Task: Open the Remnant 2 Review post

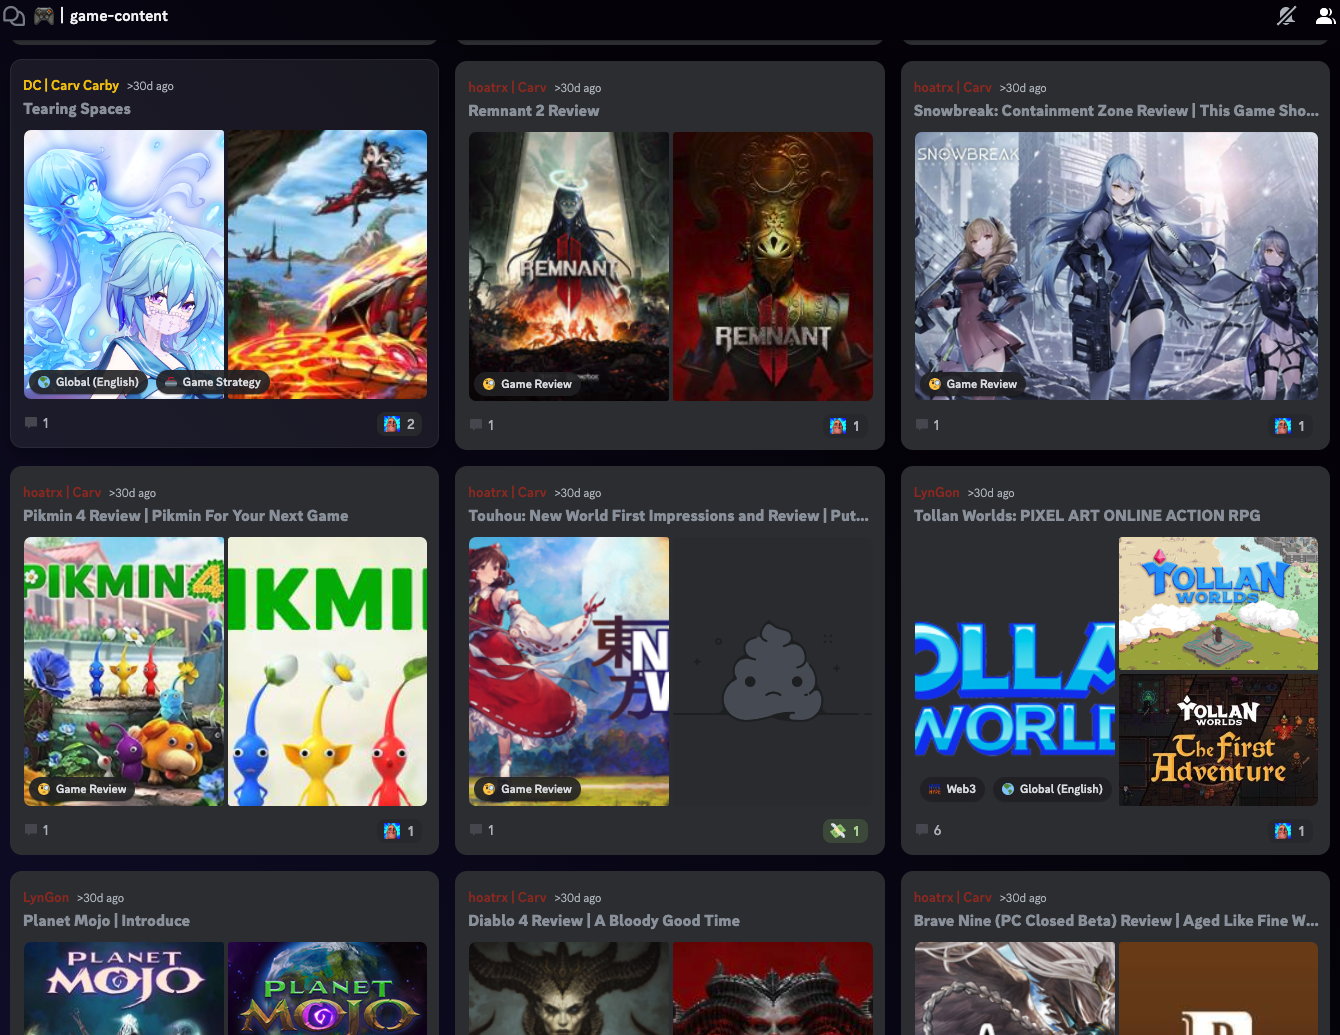Action: [533, 110]
